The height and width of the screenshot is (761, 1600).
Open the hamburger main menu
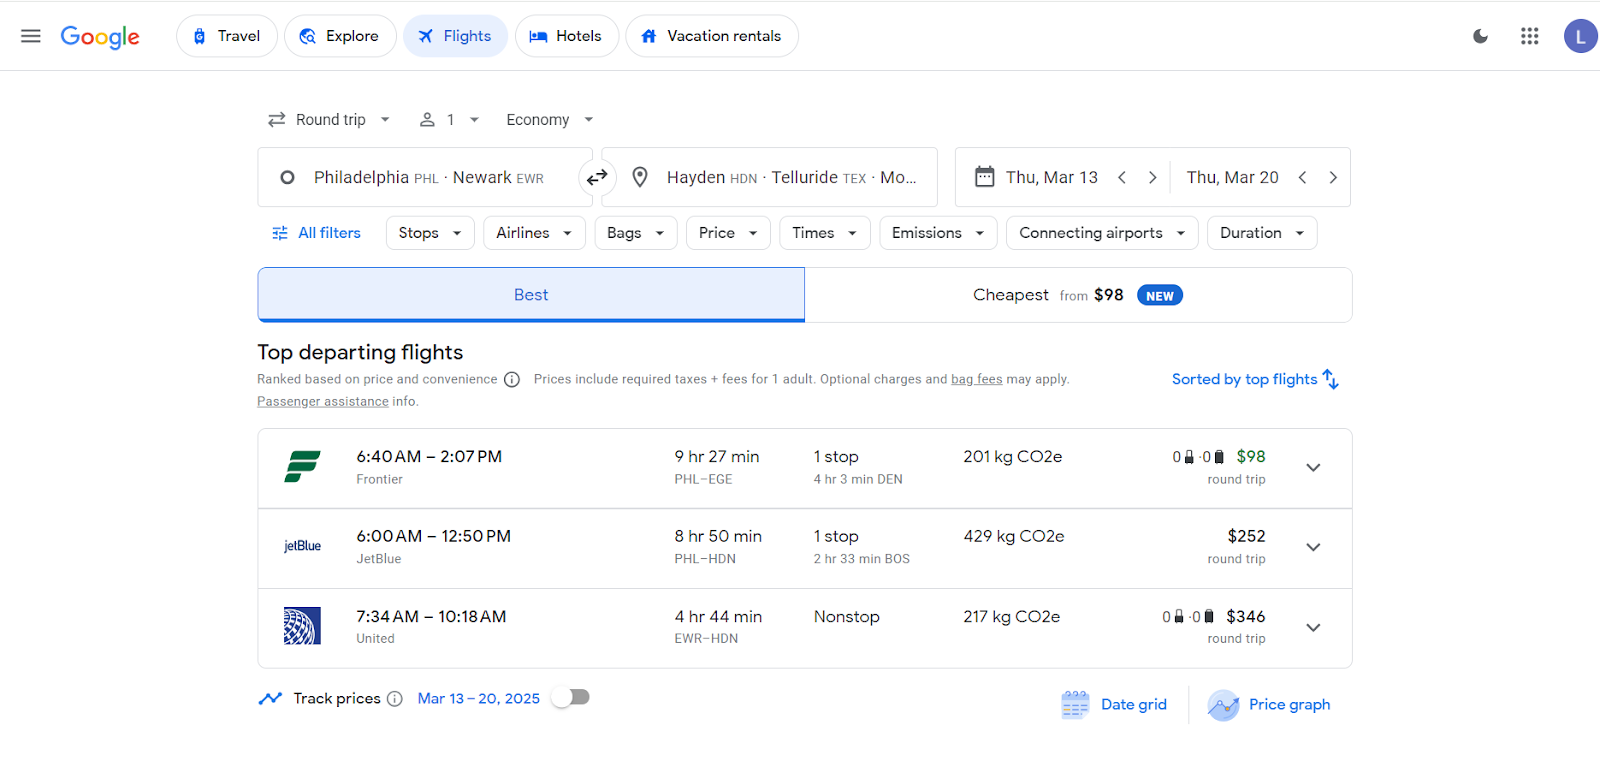31,36
